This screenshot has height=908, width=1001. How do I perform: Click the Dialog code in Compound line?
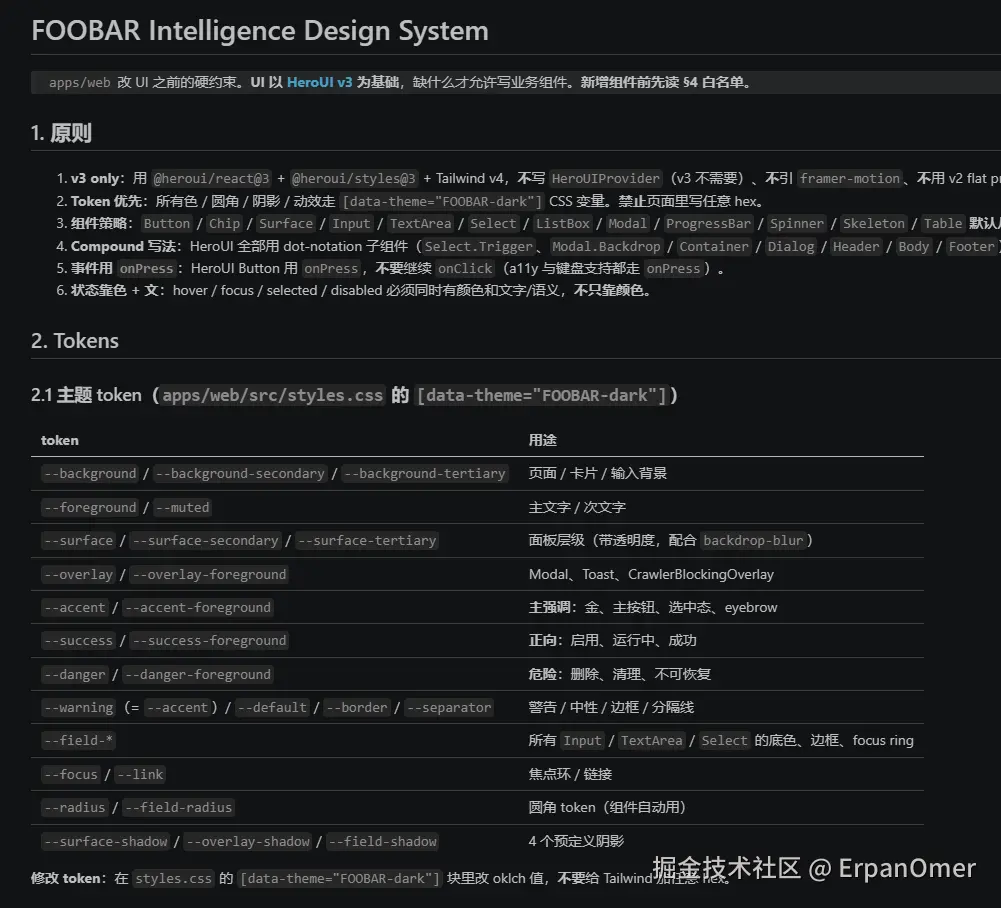click(790, 246)
